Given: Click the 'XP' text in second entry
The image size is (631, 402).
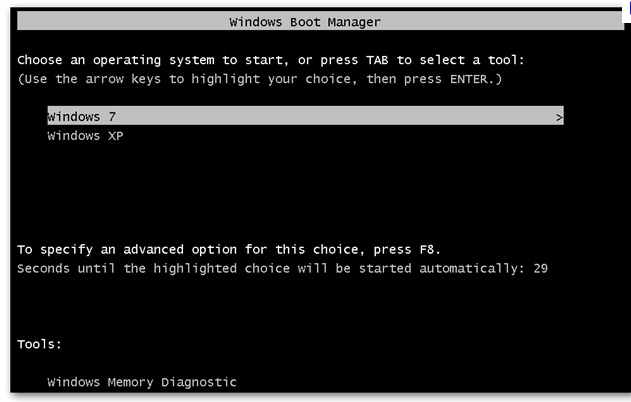Looking at the screenshot, I should click(x=115, y=136).
